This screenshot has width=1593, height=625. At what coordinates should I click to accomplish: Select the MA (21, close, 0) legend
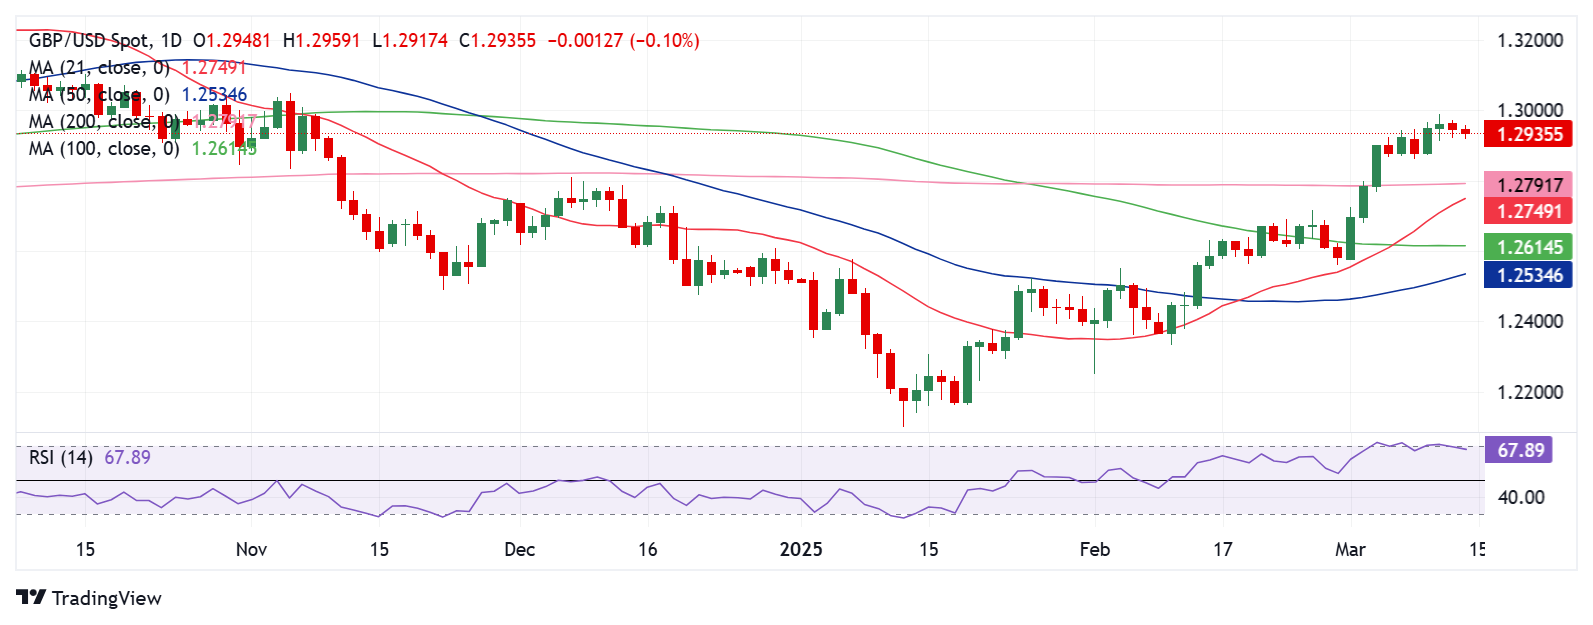coord(99,68)
